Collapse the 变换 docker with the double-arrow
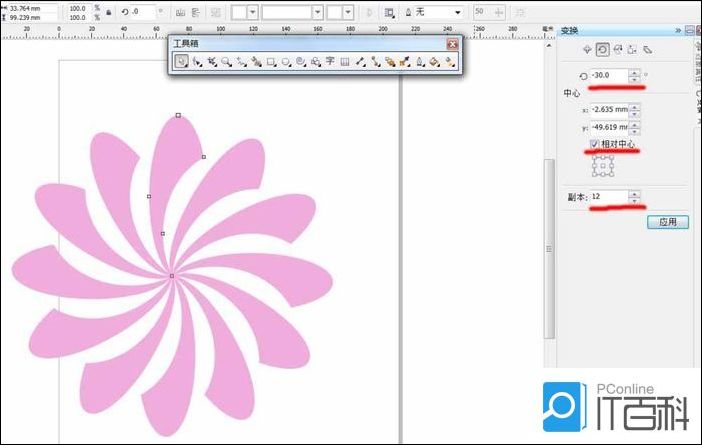702x445 pixels. tap(679, 30)
